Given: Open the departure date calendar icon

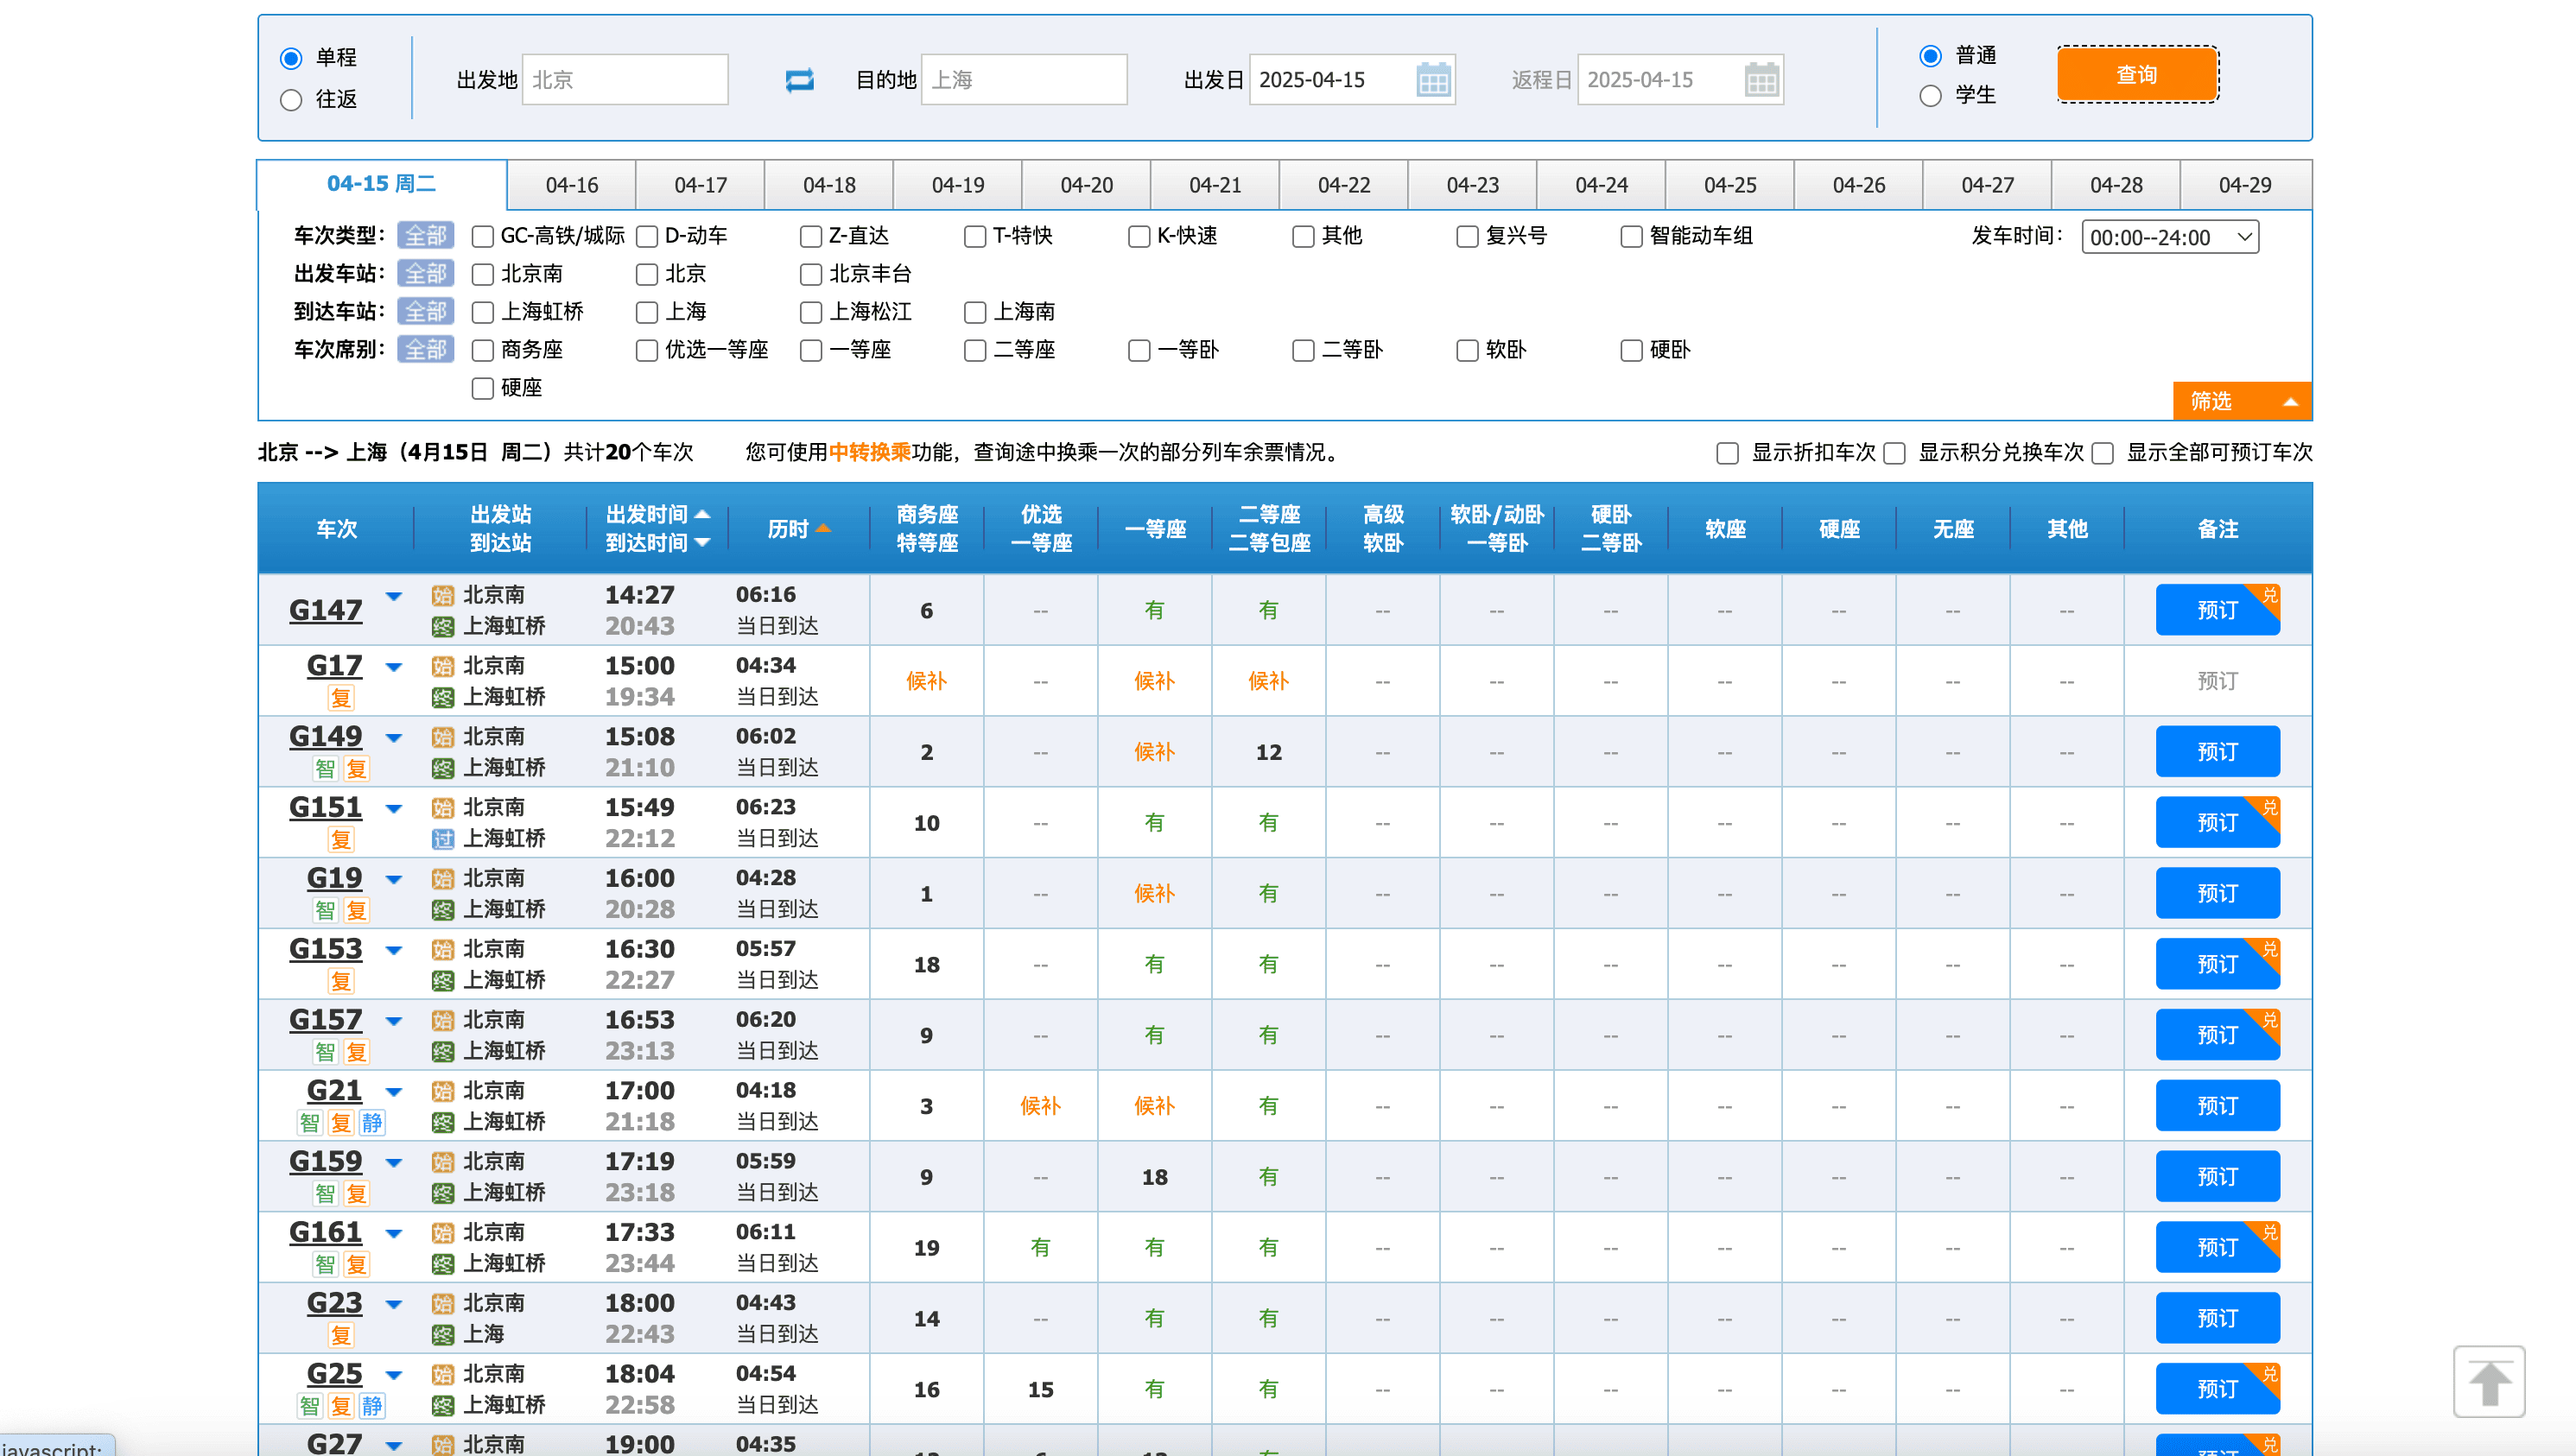Looking at the screenshot, I should pyautogui.click(x=1432, y=80).
